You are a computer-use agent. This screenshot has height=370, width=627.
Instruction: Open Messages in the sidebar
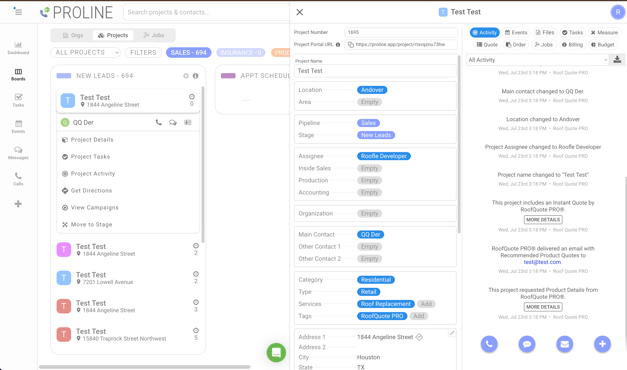(x=18, y=153)
